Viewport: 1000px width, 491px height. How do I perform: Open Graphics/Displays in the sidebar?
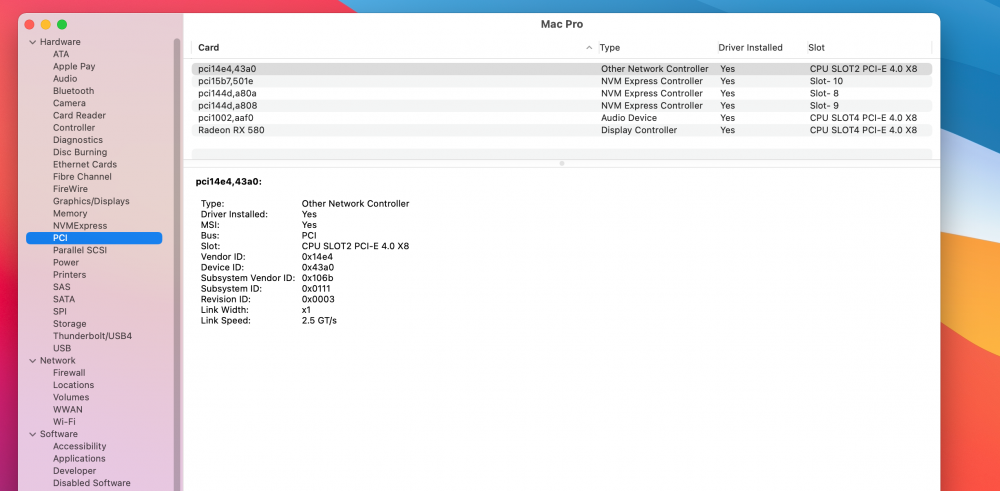coord(91,201)
